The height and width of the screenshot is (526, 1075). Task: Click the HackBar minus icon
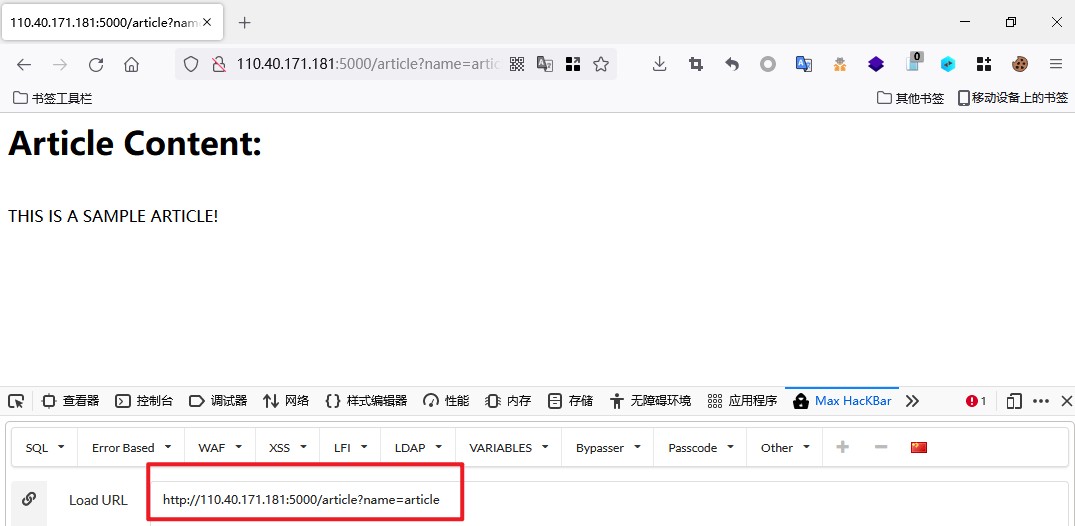point(881,447)
